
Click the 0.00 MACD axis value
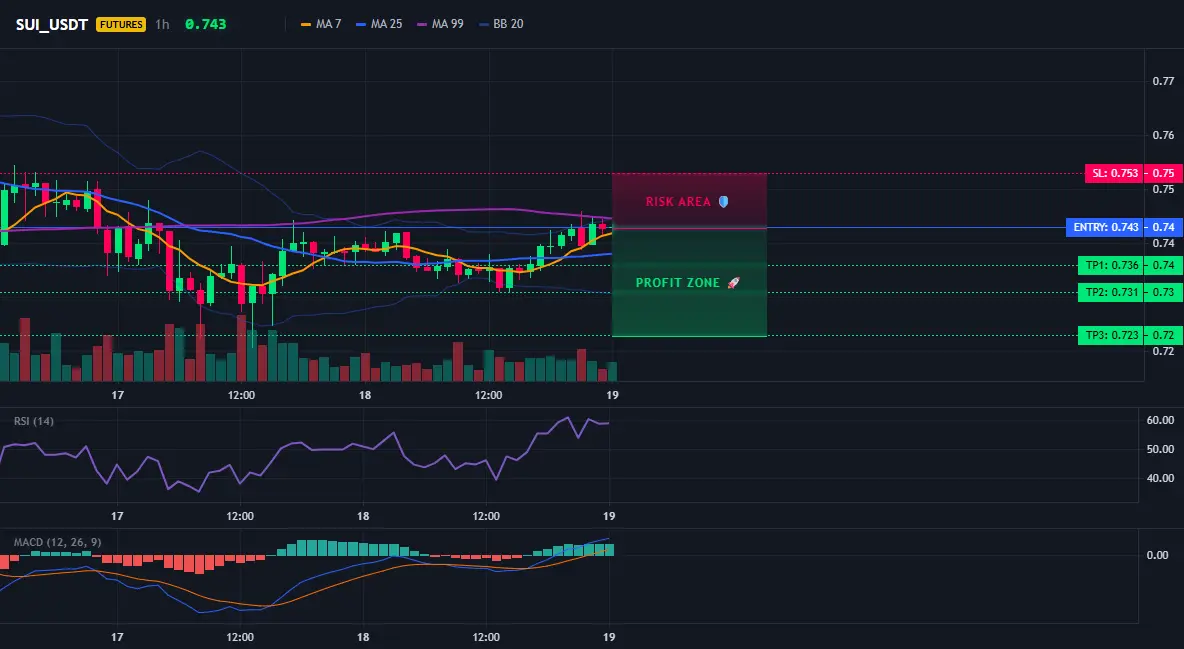[1158, 555]
